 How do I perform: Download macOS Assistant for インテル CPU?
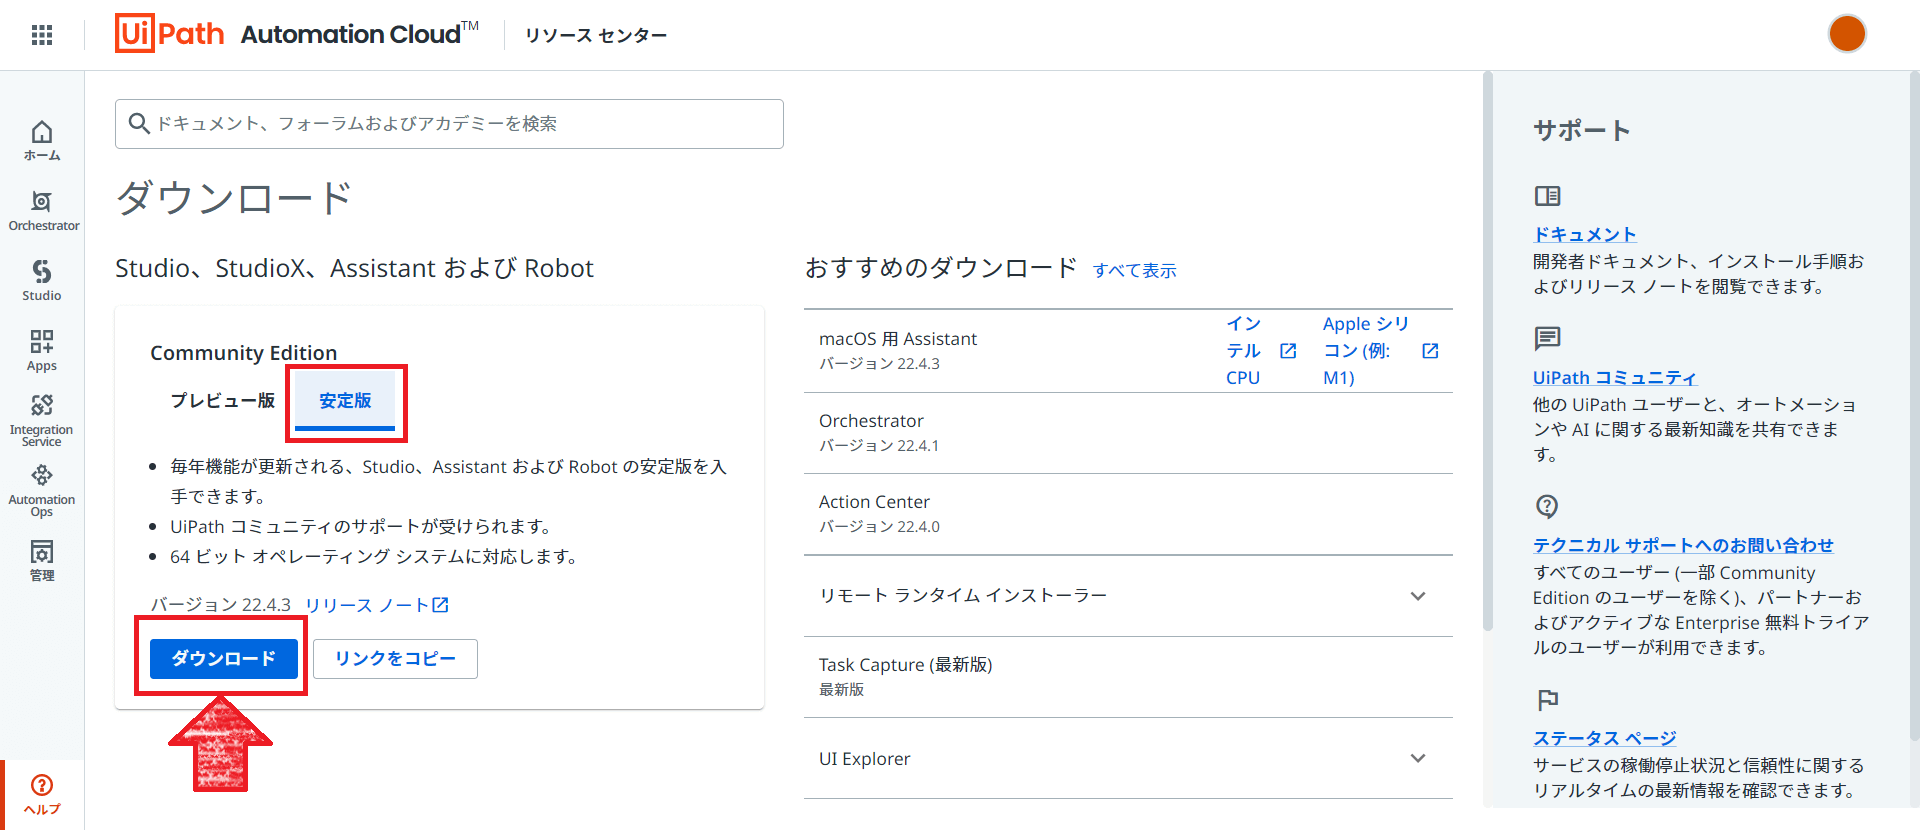[1243, 351]
